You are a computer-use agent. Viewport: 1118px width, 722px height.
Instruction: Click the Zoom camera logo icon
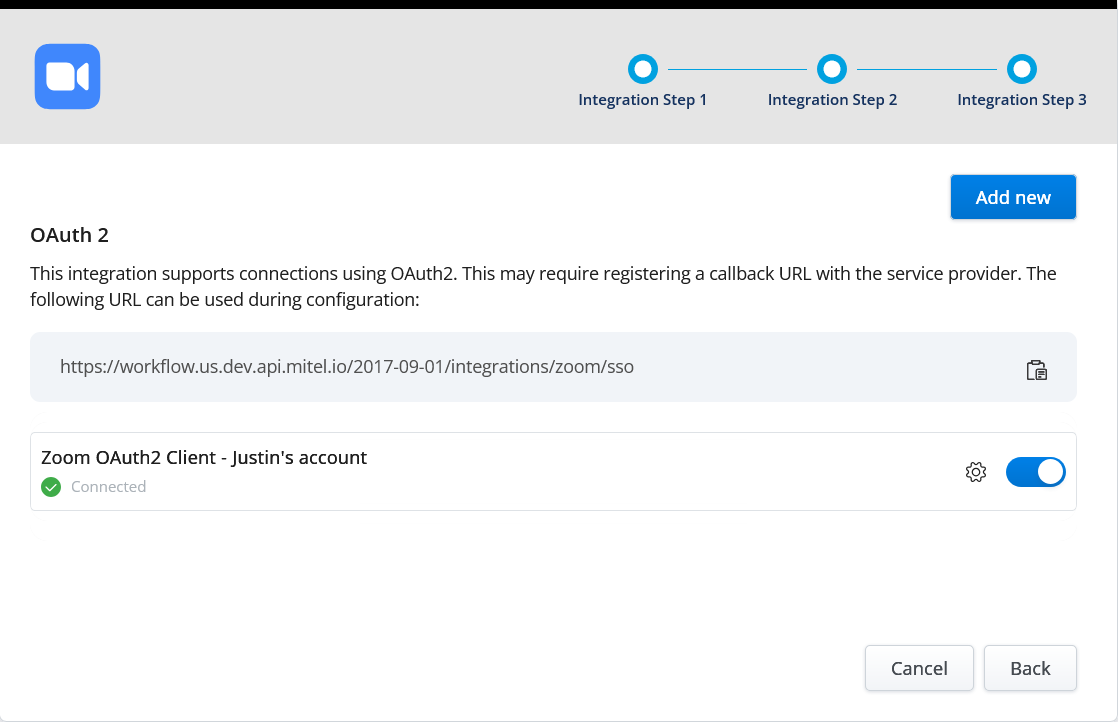(x=67, y=76)
